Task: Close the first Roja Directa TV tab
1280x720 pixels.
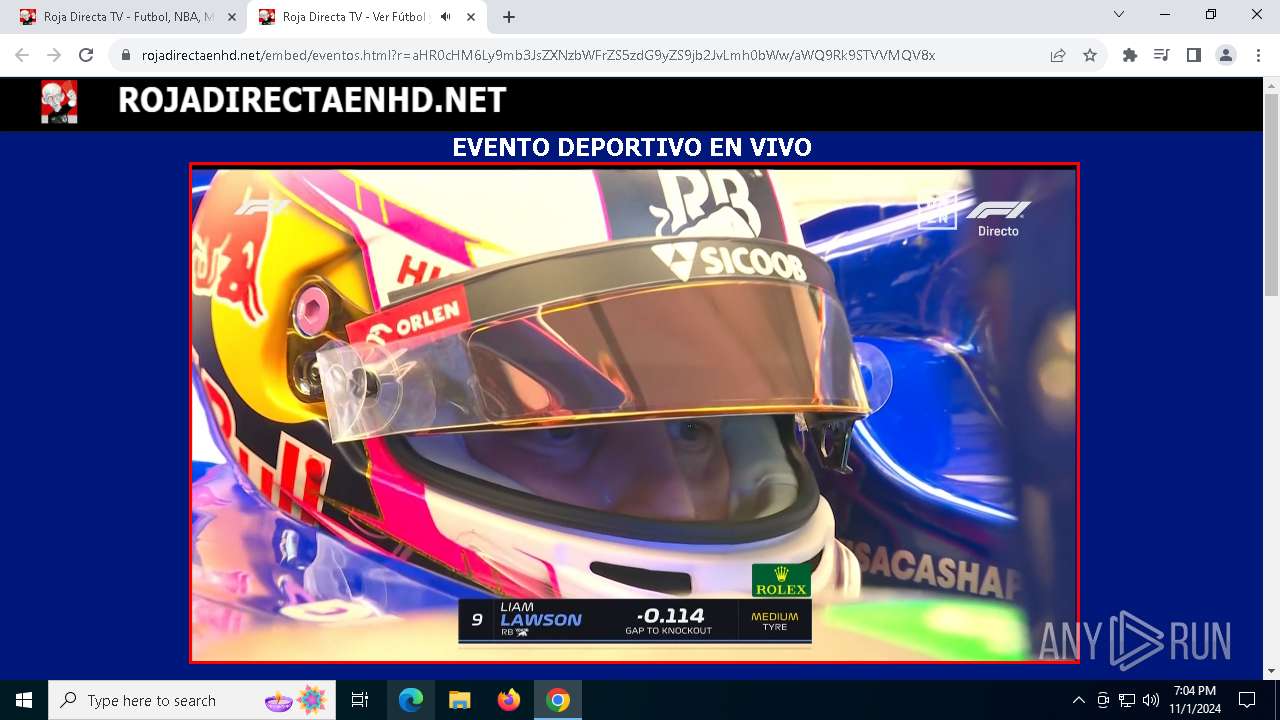Action: [x=232, y=17]
